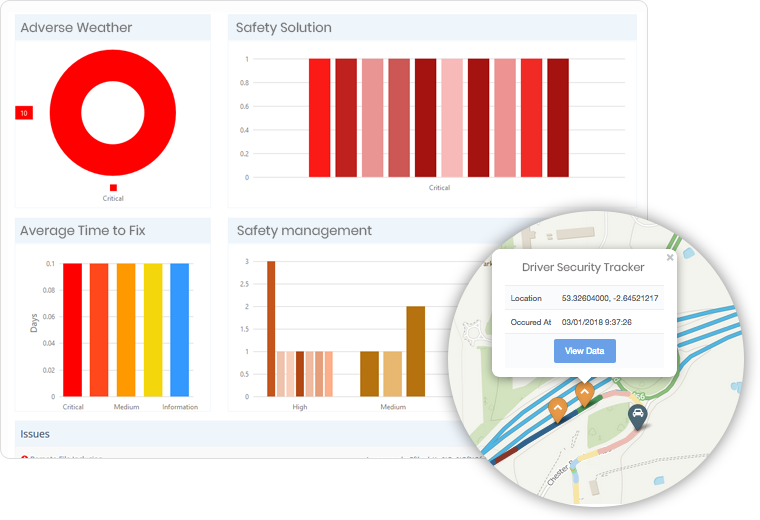Click the Adverse Weather panel title
The width and height of the screenshot is (760, 520).
pos(76,28)
